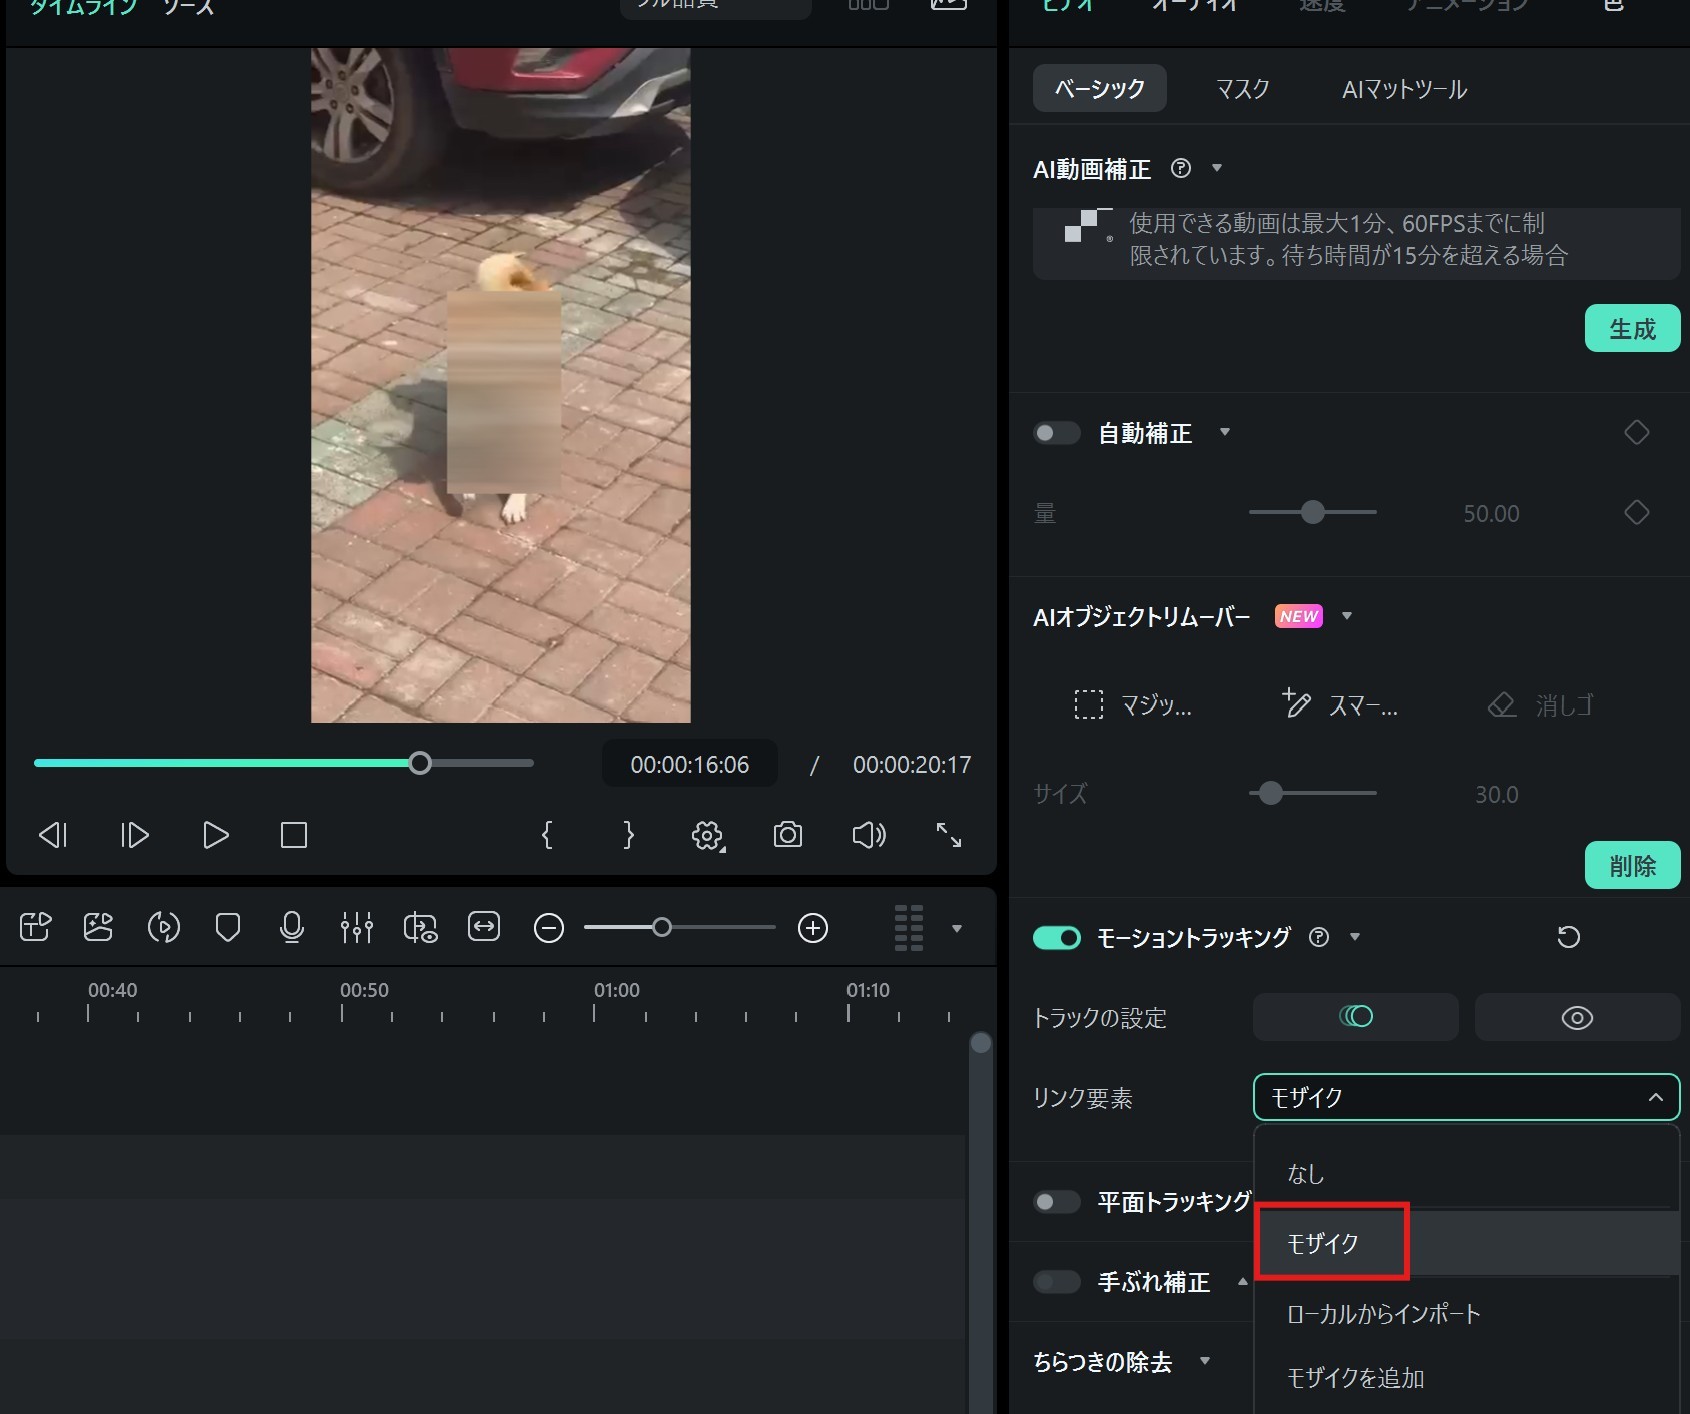1690x1414 pixels.
Task: Play the preview video
Action: [215, 835]
